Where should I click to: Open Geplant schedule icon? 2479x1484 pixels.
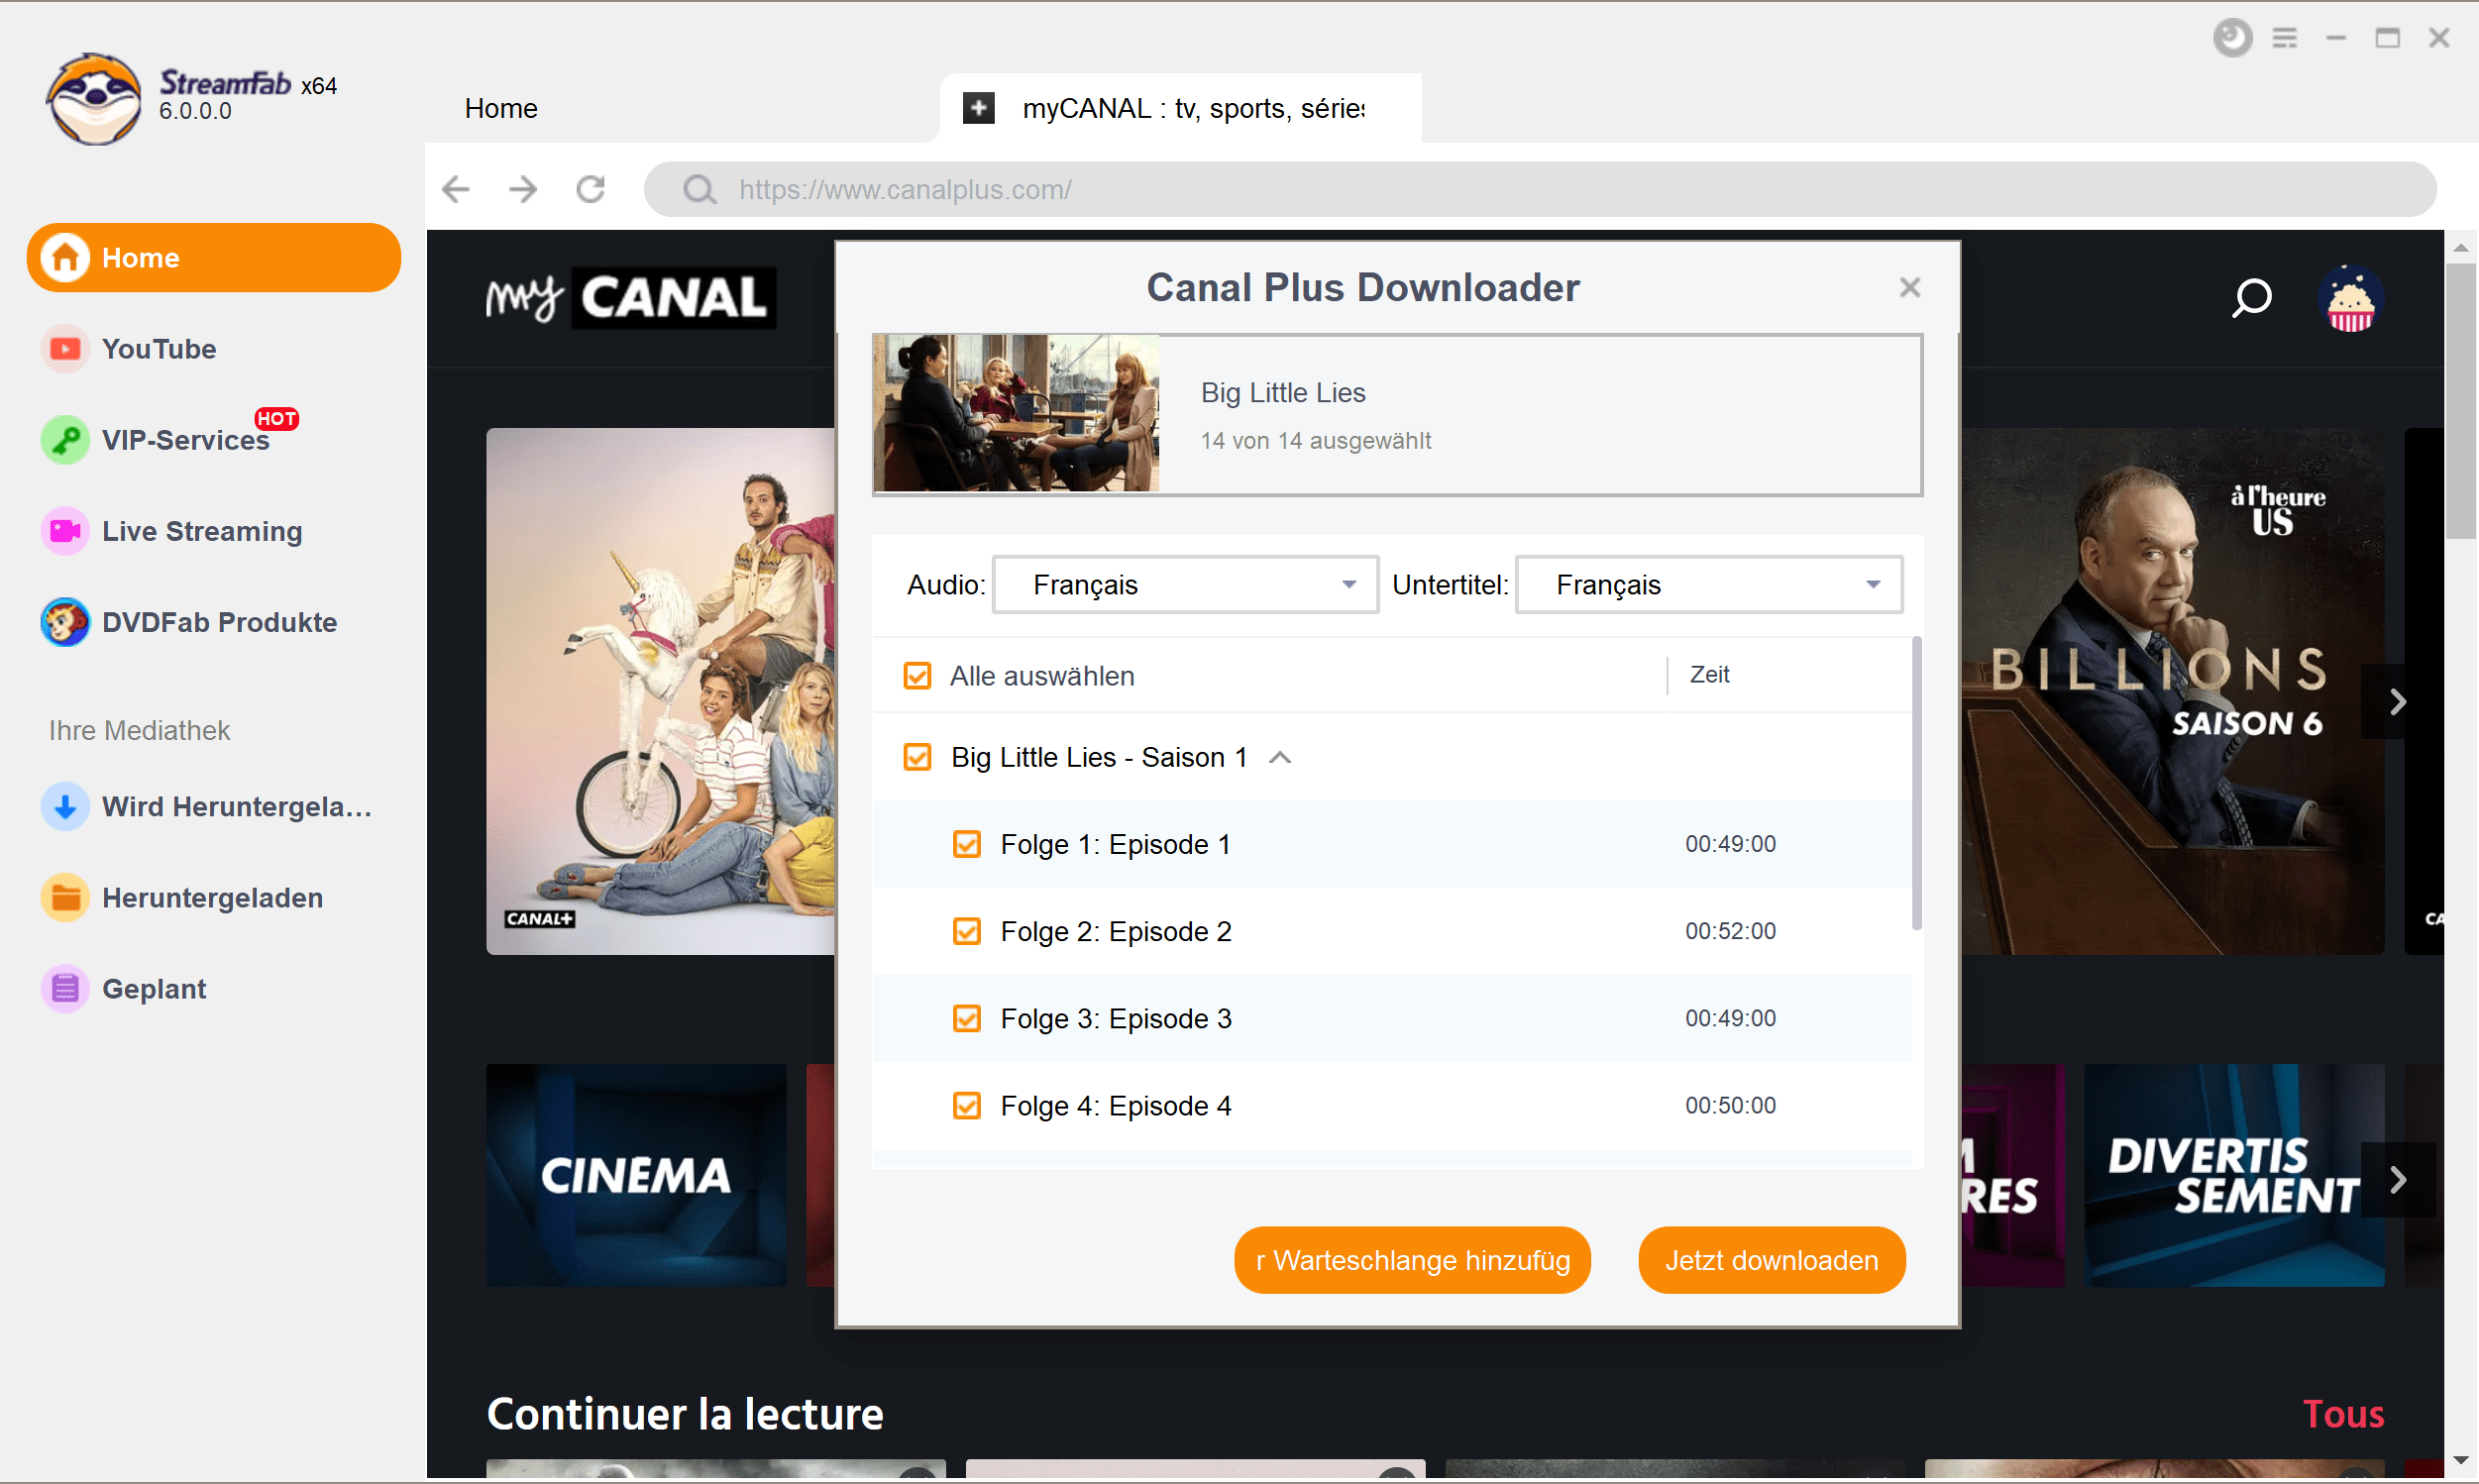[65, 988]
